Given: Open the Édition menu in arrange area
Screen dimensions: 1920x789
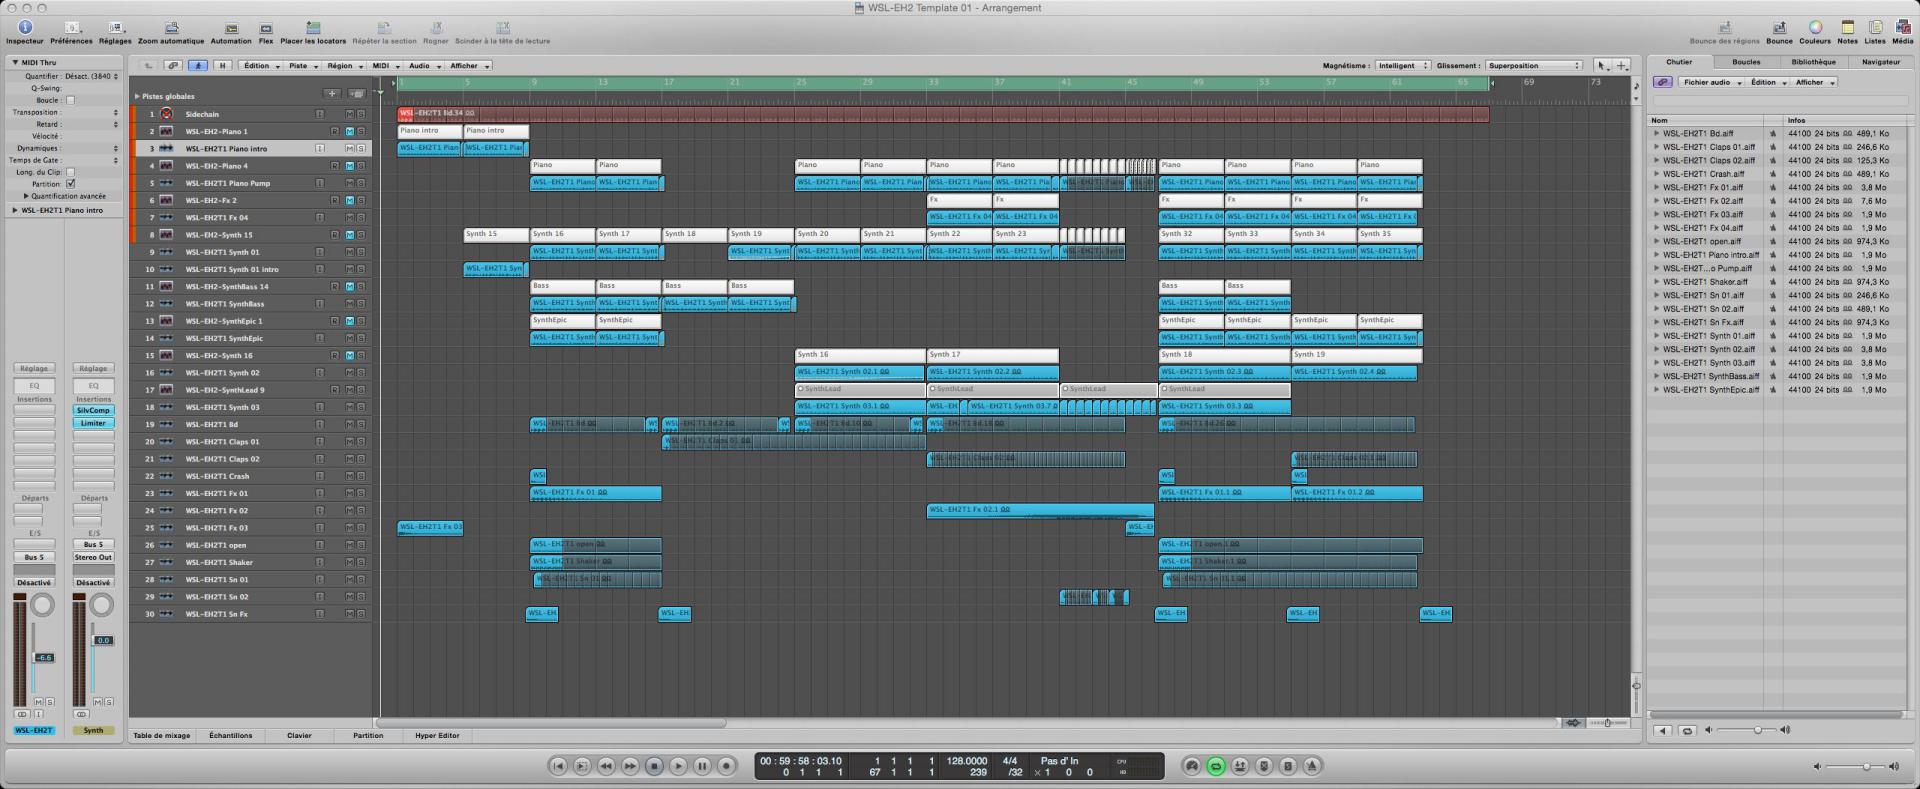Looking at the screenshot, I should [260, 66].
